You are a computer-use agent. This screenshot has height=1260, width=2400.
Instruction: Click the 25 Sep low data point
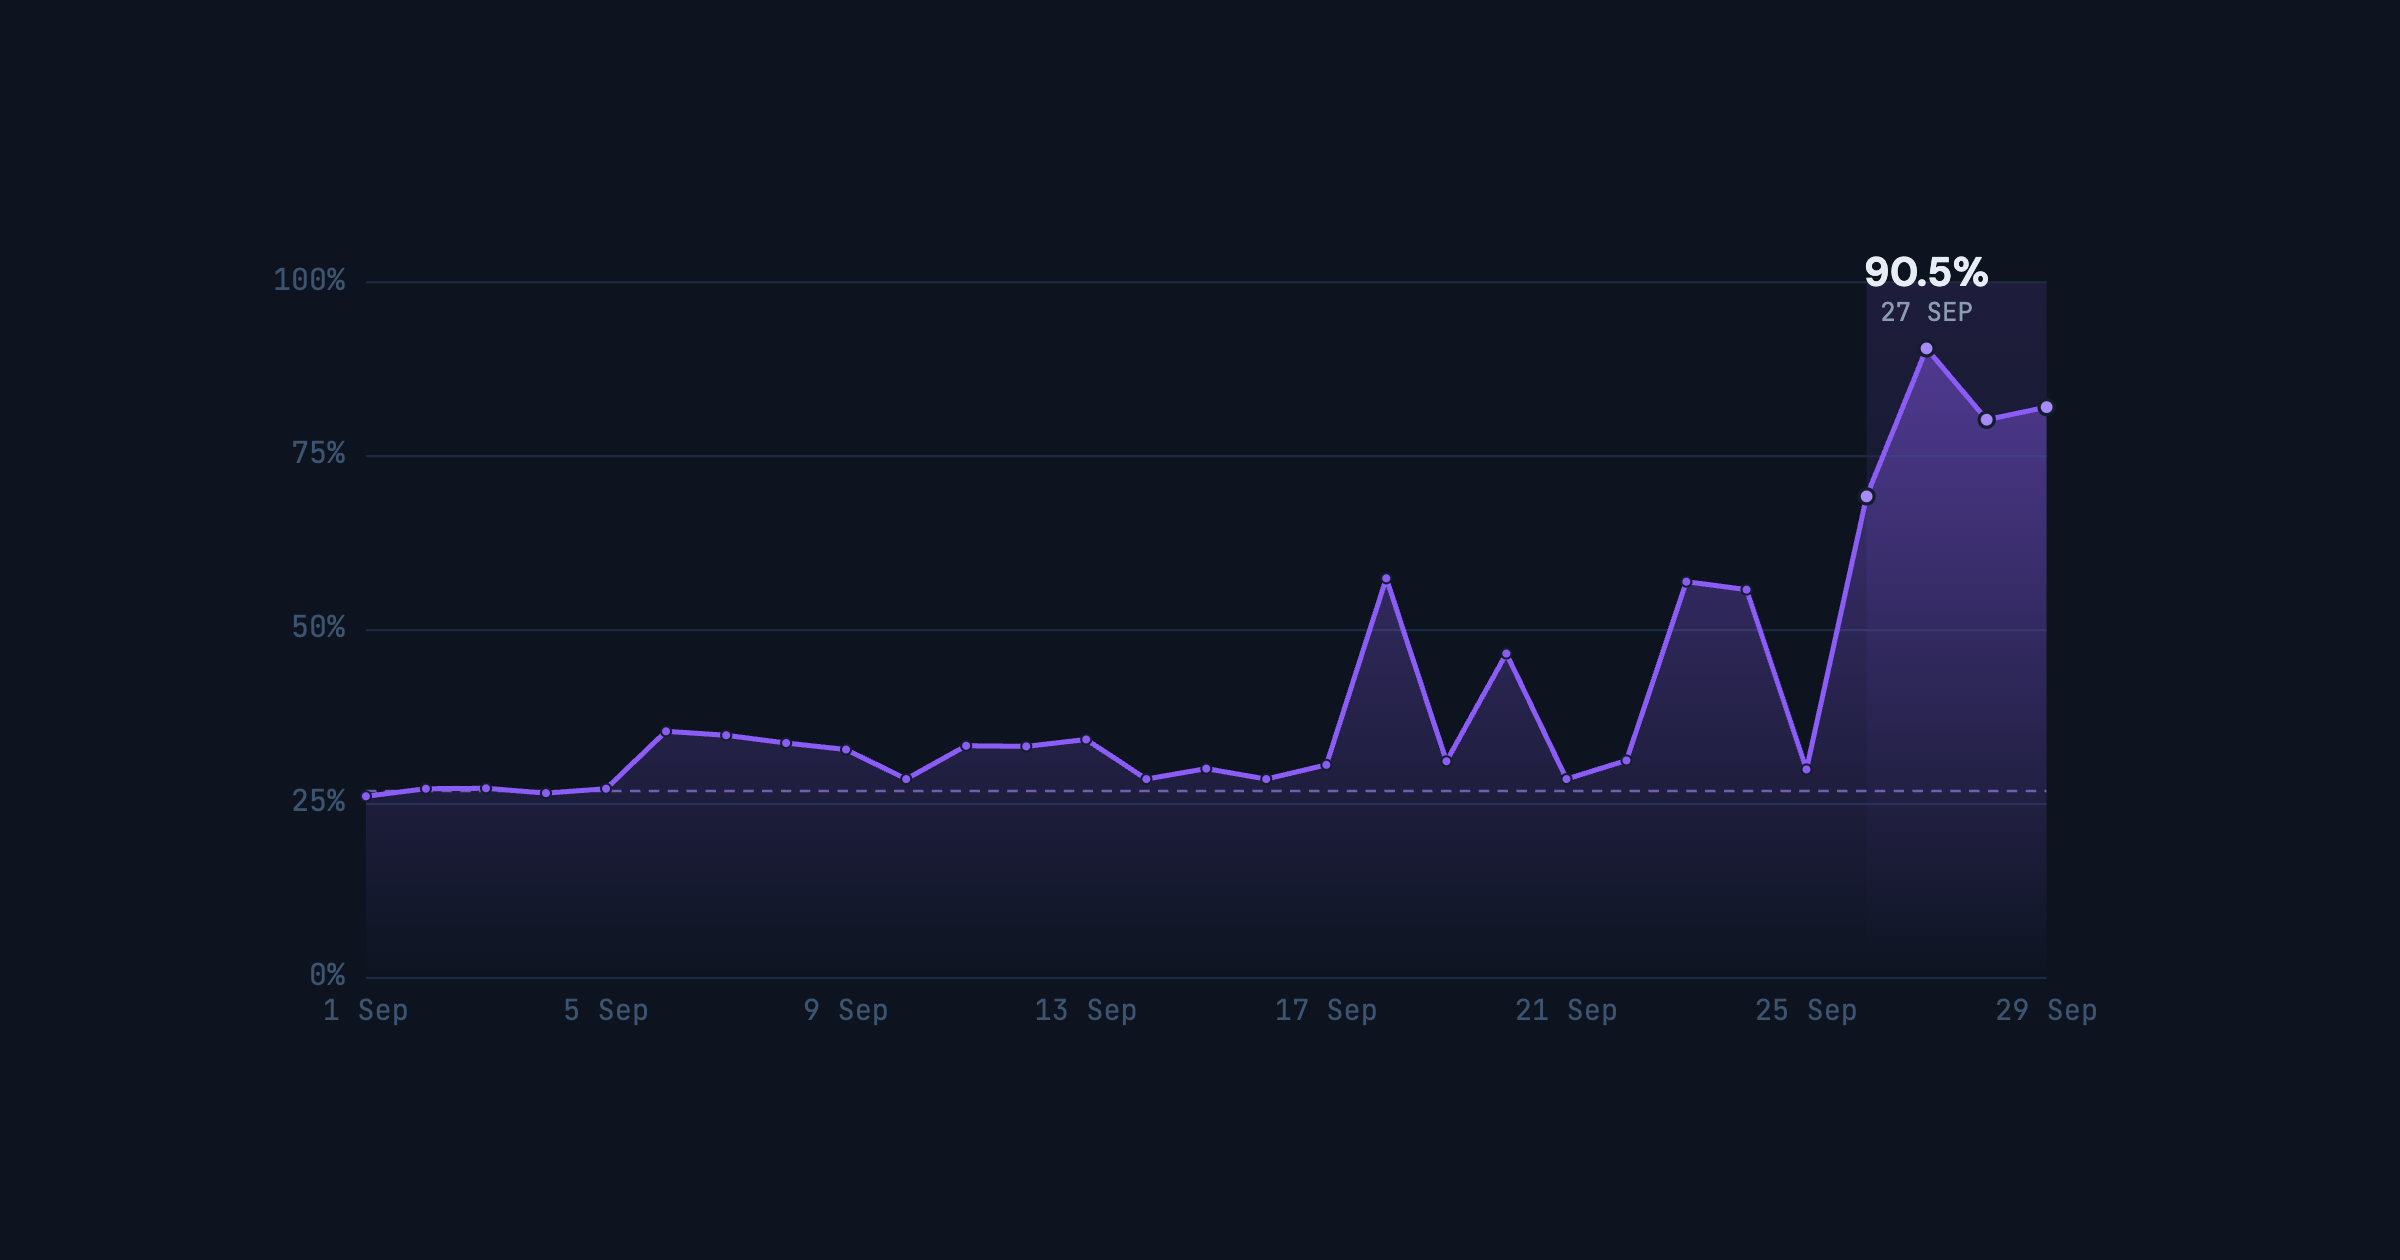coord(1806,769)
